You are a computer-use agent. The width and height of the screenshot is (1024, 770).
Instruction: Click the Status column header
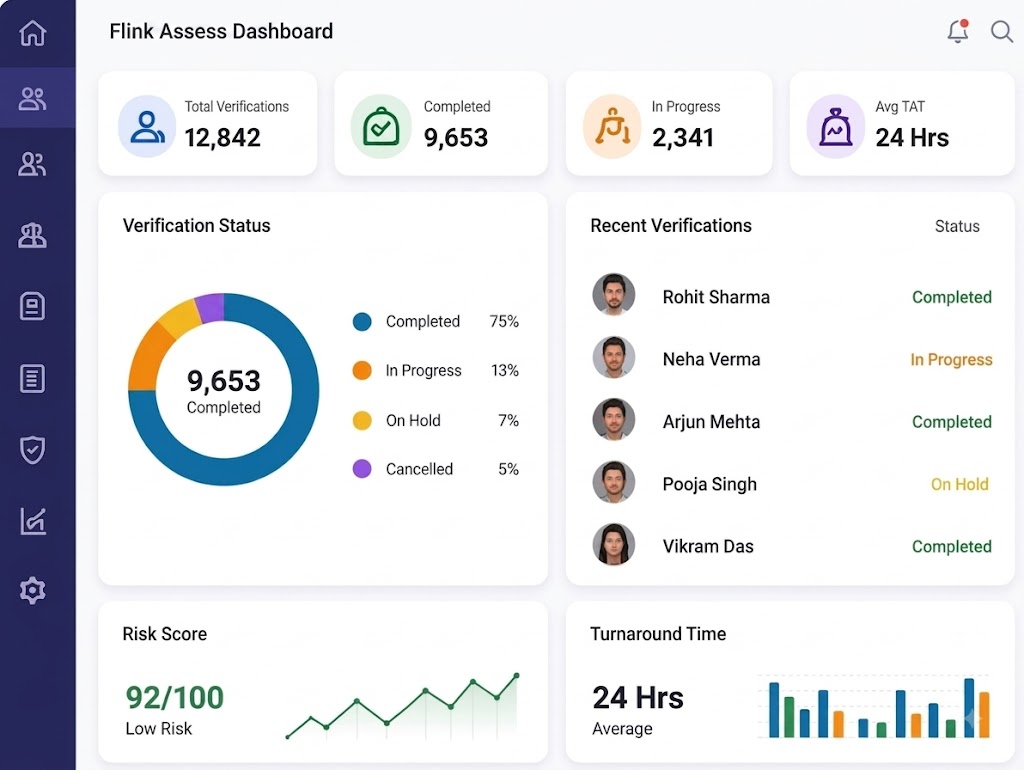click(957, 226)
